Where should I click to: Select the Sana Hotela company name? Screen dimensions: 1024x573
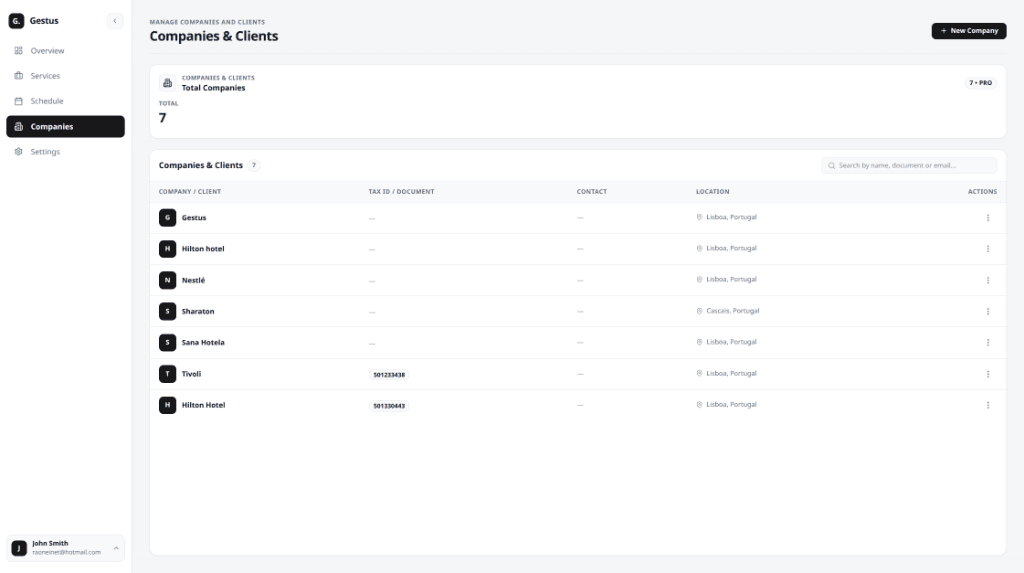click(203, 342)
